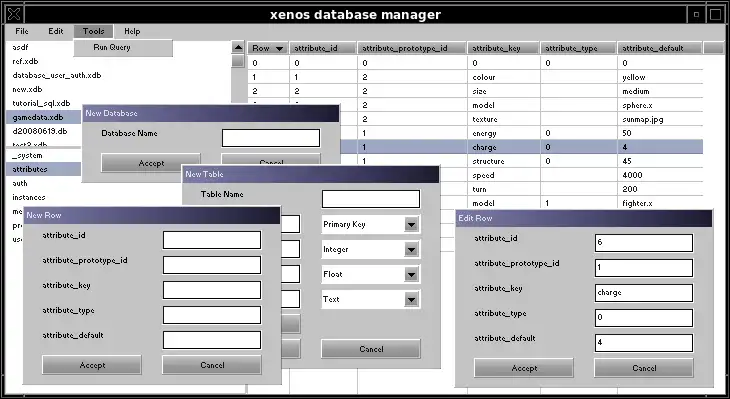
Task: Click the database list scroll-up arrow
Action: coord(238,47)
